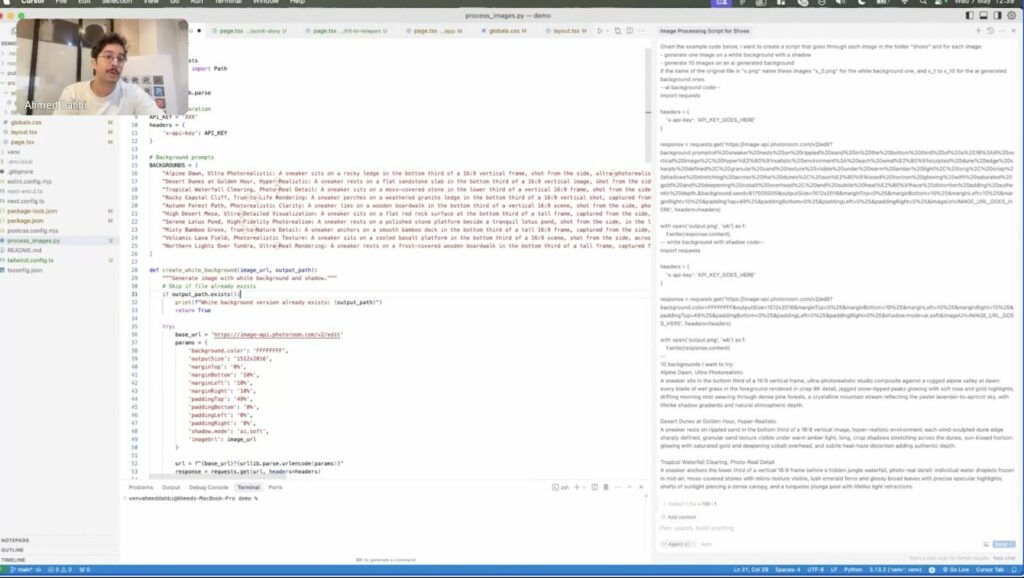The width and height of the screenshot is (1024, 578).
Task: Select the Terminal tab
Action: click(x=248, y=487)
